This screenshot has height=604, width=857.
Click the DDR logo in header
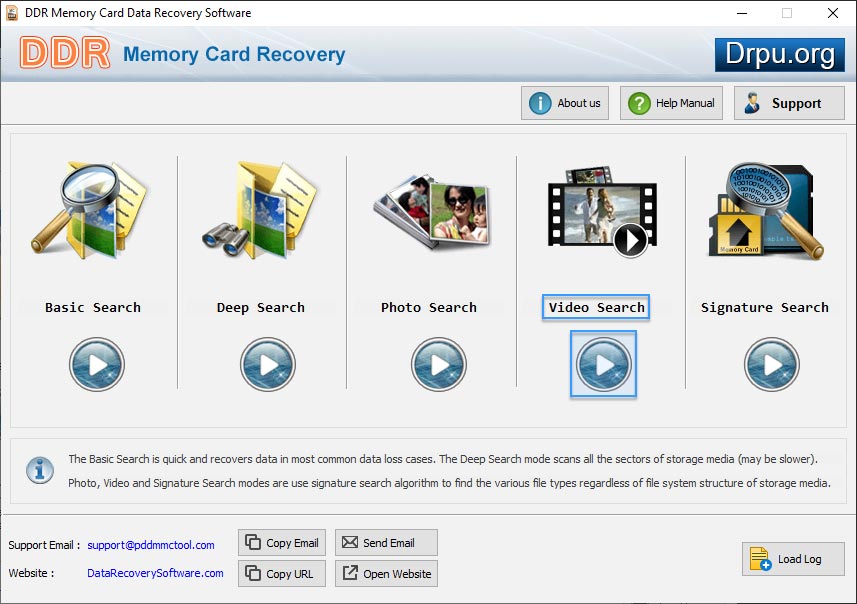[x=64, y=53]
